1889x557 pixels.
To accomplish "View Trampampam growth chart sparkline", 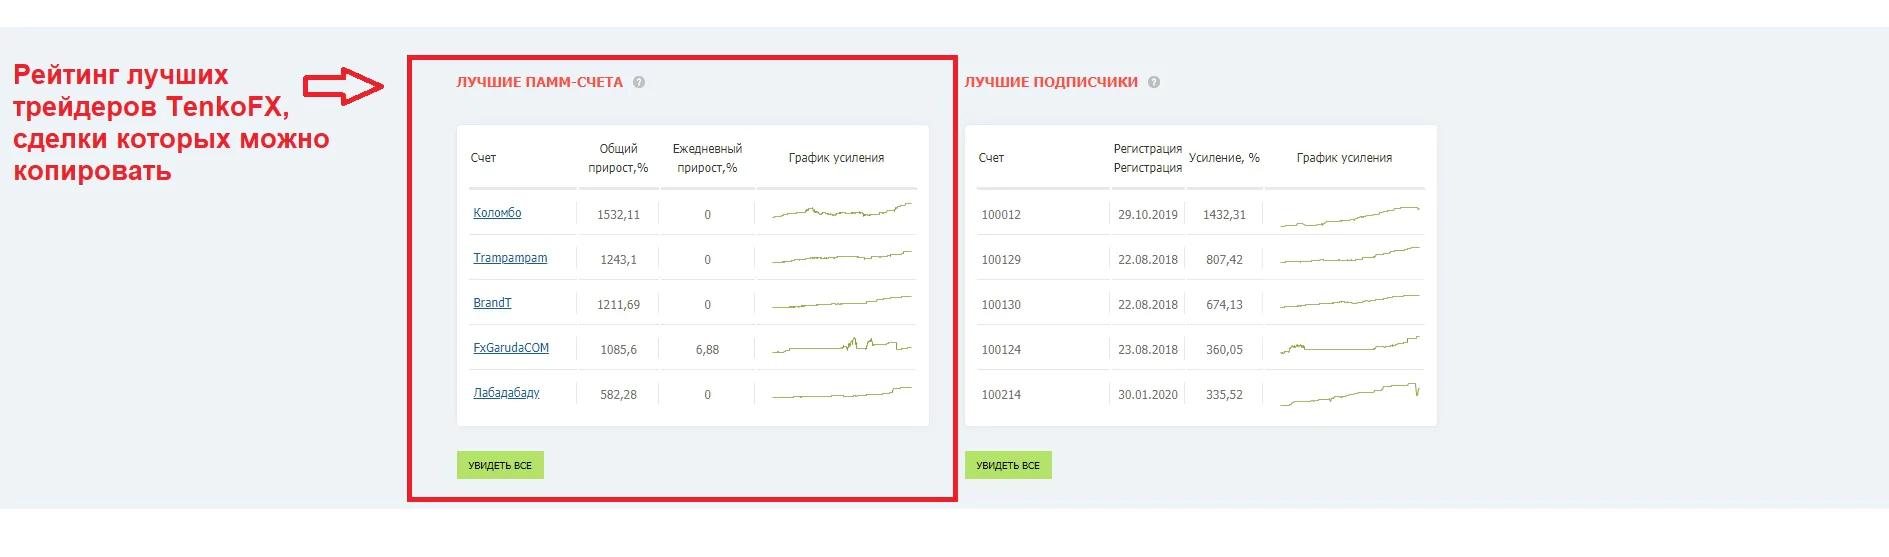I will 841,257.
